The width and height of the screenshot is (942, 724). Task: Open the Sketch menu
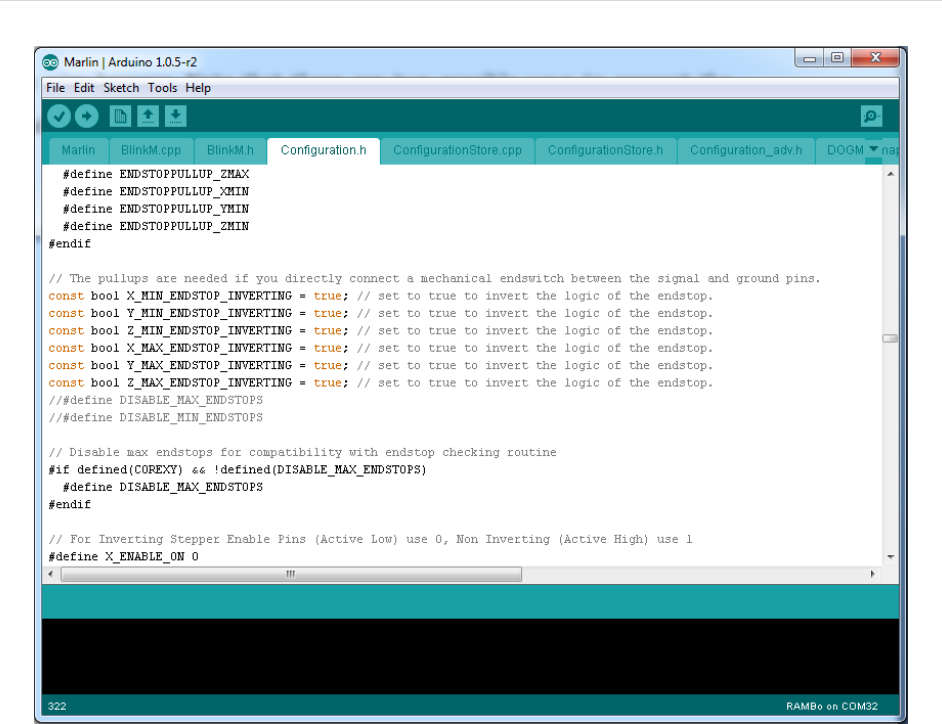pyautogui.click(x=121, y=88)
